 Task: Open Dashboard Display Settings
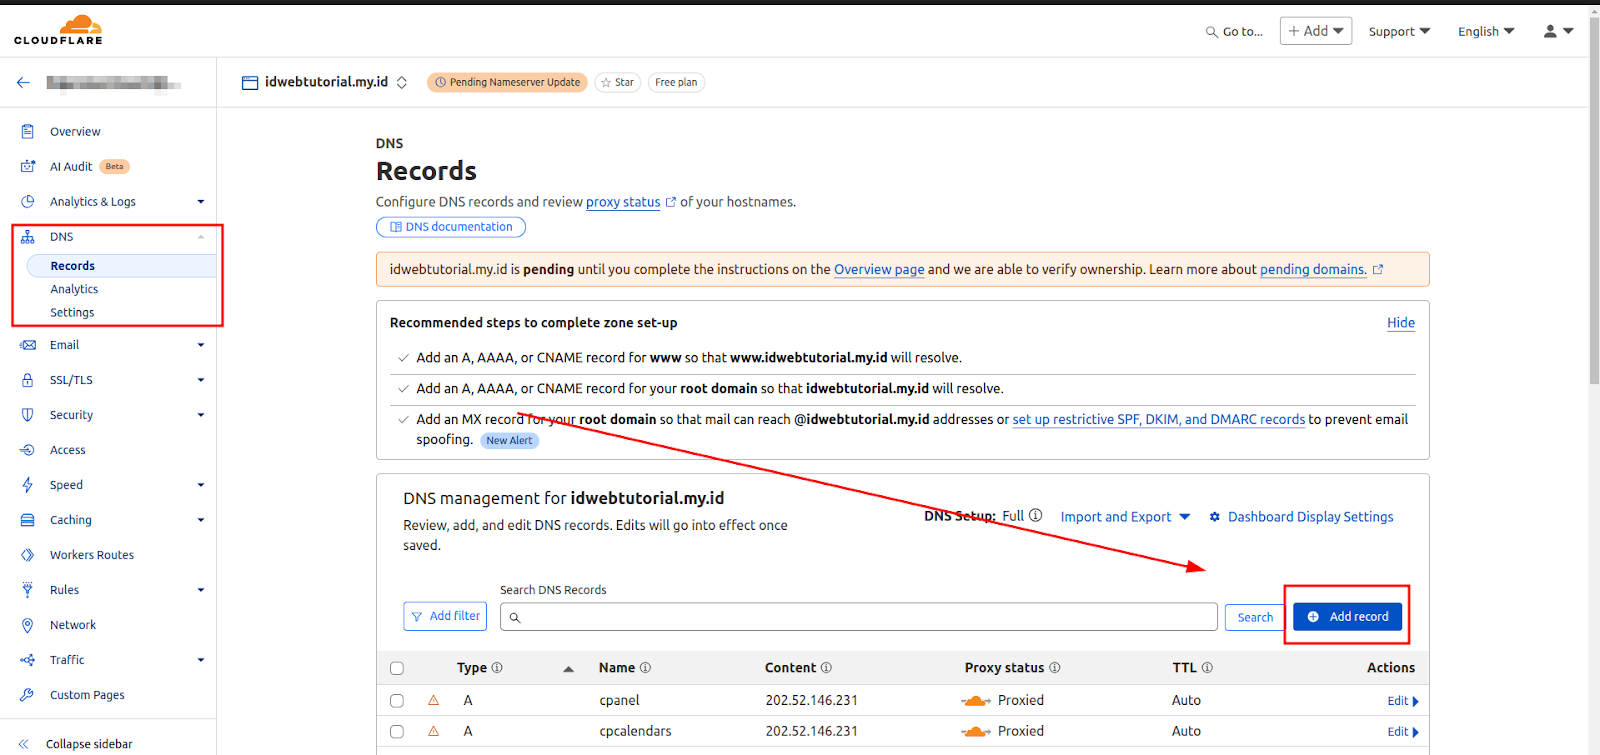(x=1301, y=517)
